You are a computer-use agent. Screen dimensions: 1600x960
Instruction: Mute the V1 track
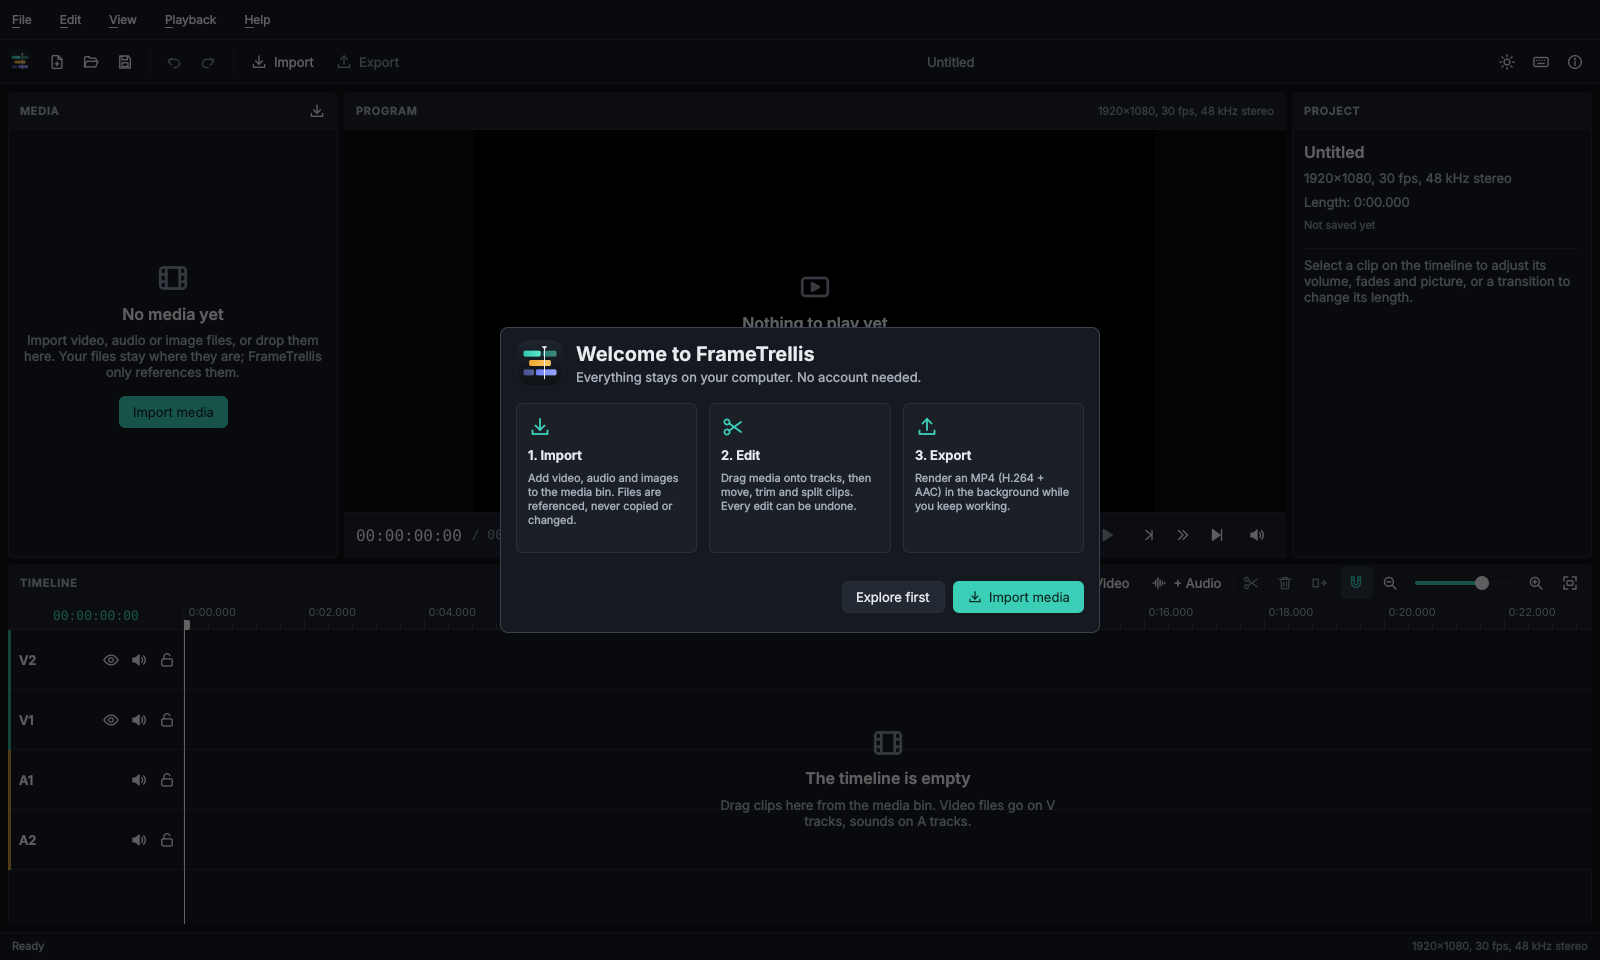coord(139,720)
